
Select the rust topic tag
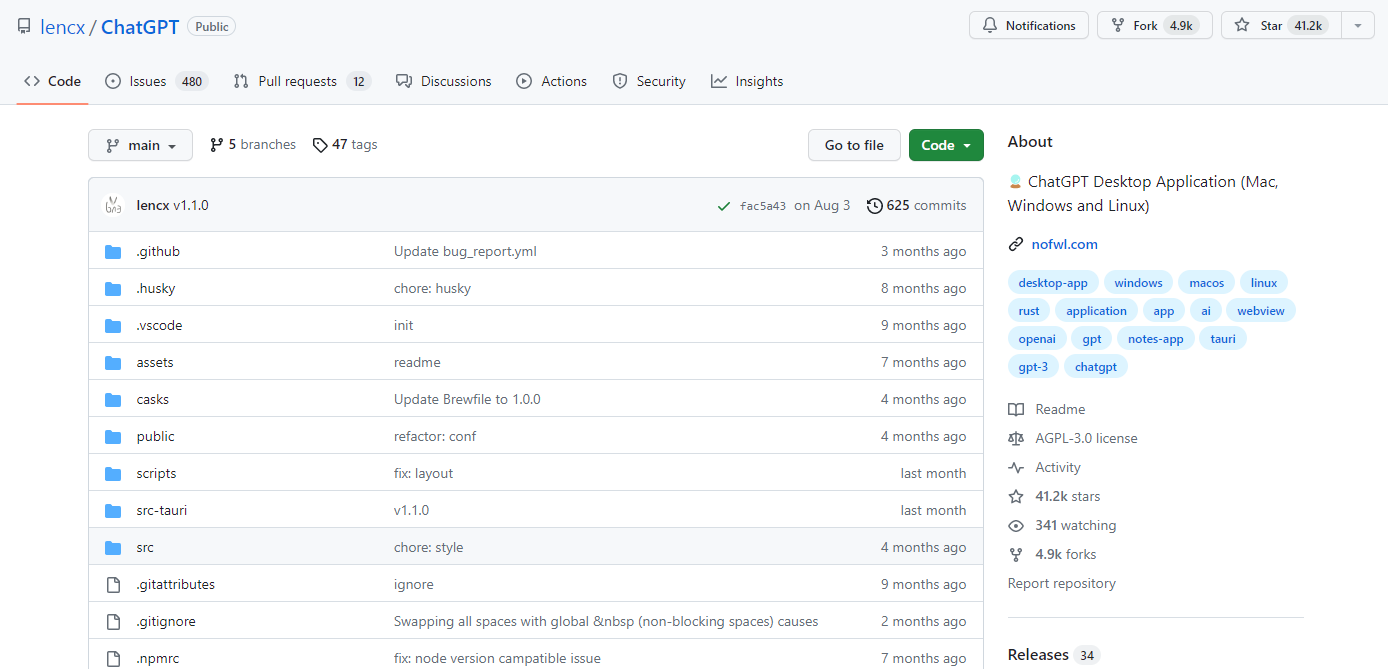pyautogui.click(x=1029, y=311)
